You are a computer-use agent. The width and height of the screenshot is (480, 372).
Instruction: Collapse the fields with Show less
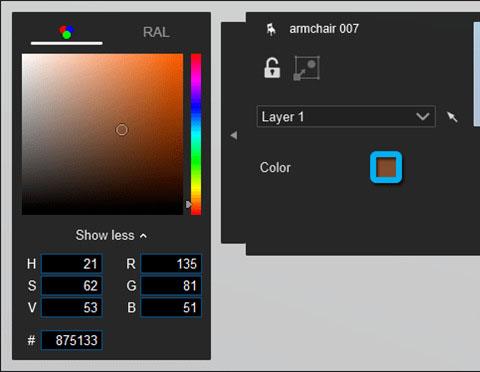tap(111, 235)
